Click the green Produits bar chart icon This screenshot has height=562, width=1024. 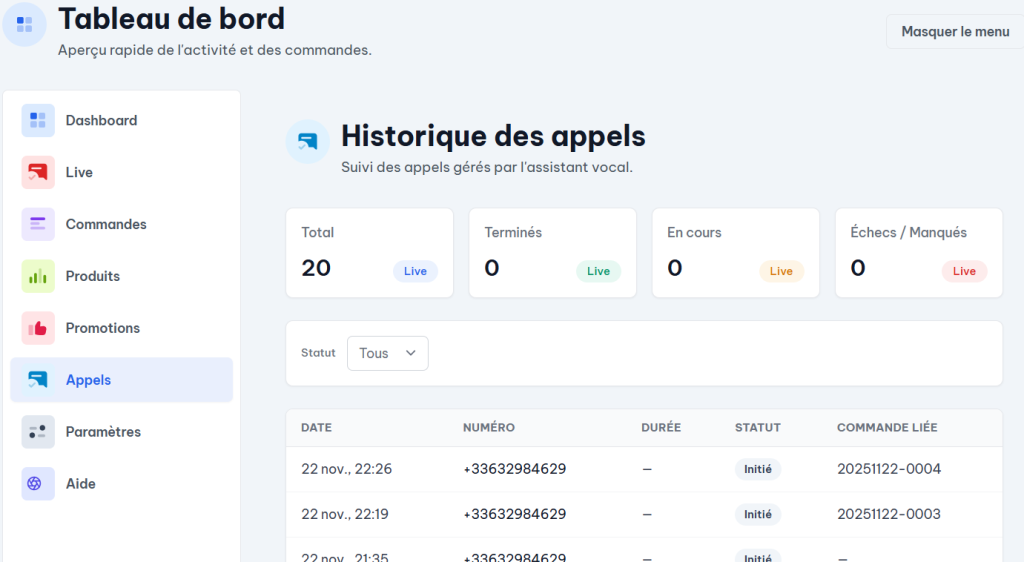point(38,277)
